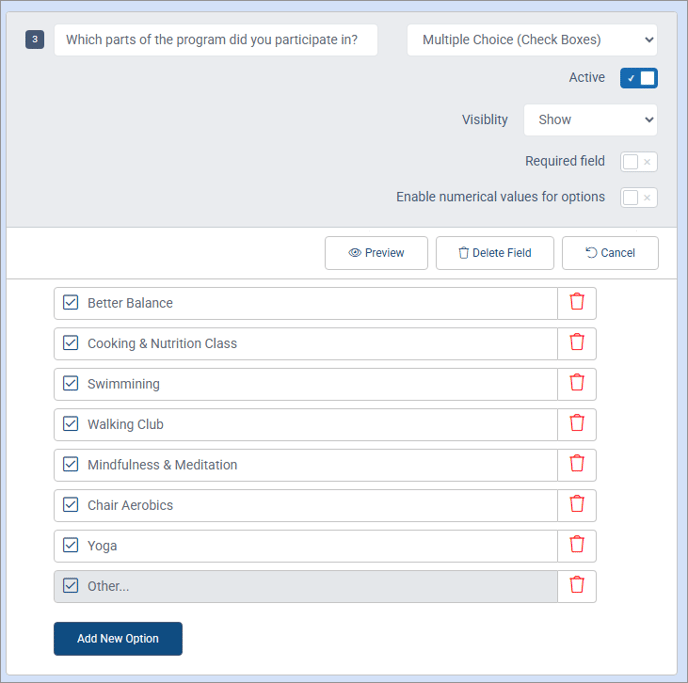Delete the Swimmining option via trash icon
This screenshot has width=688, height=683.
coord(577,383)
